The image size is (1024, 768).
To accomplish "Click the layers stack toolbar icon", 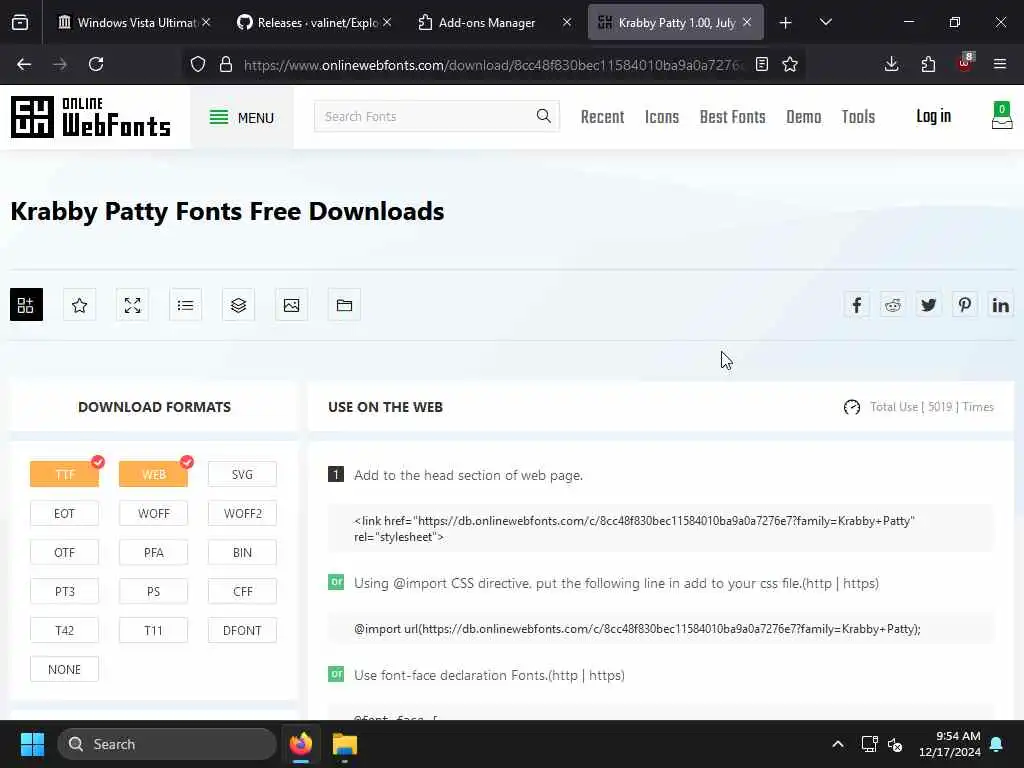I will (238, 305).
